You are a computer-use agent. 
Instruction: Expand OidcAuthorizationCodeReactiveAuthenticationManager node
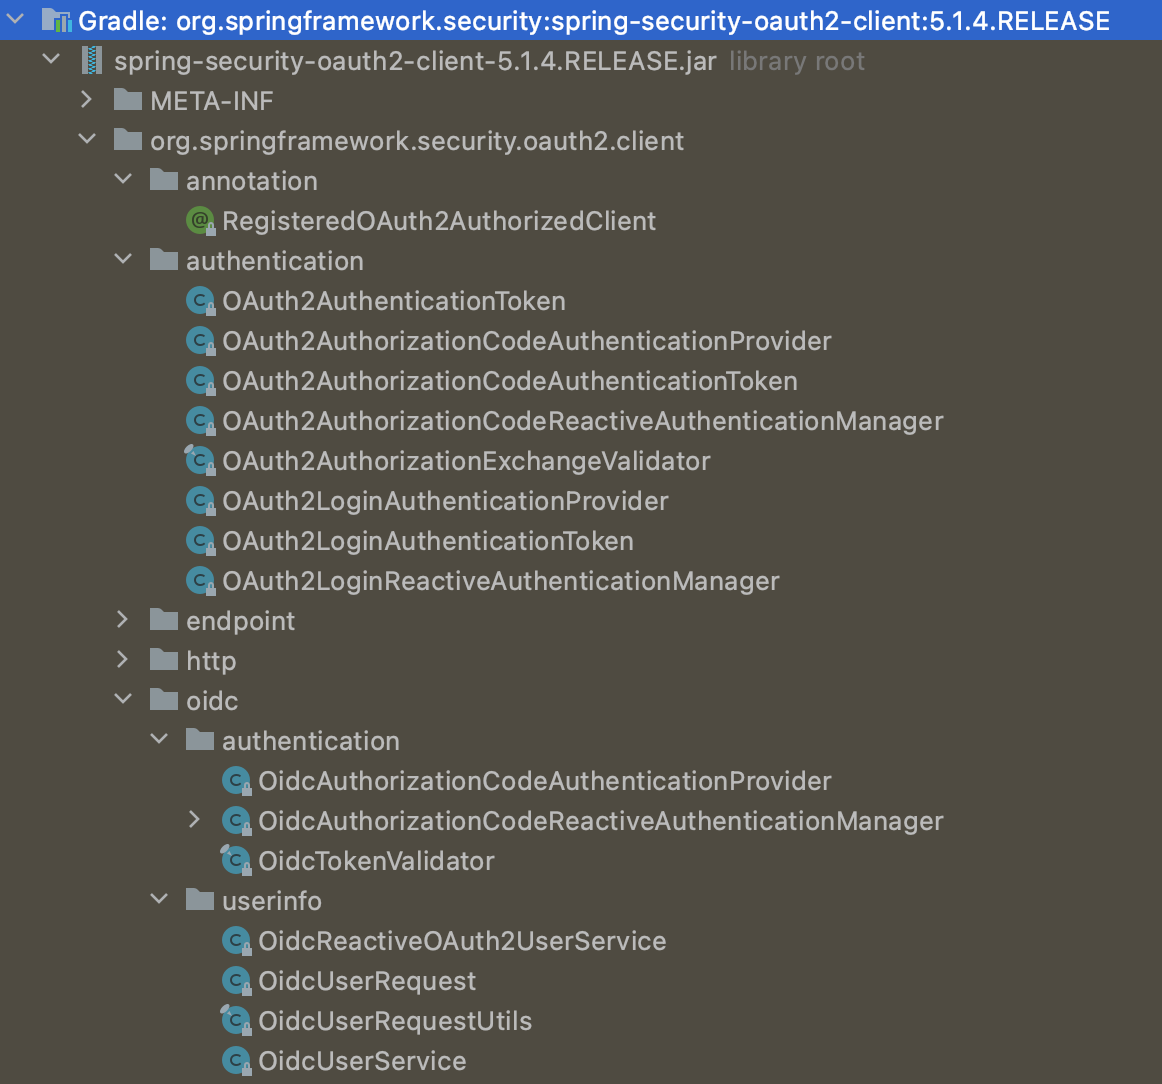194,820
